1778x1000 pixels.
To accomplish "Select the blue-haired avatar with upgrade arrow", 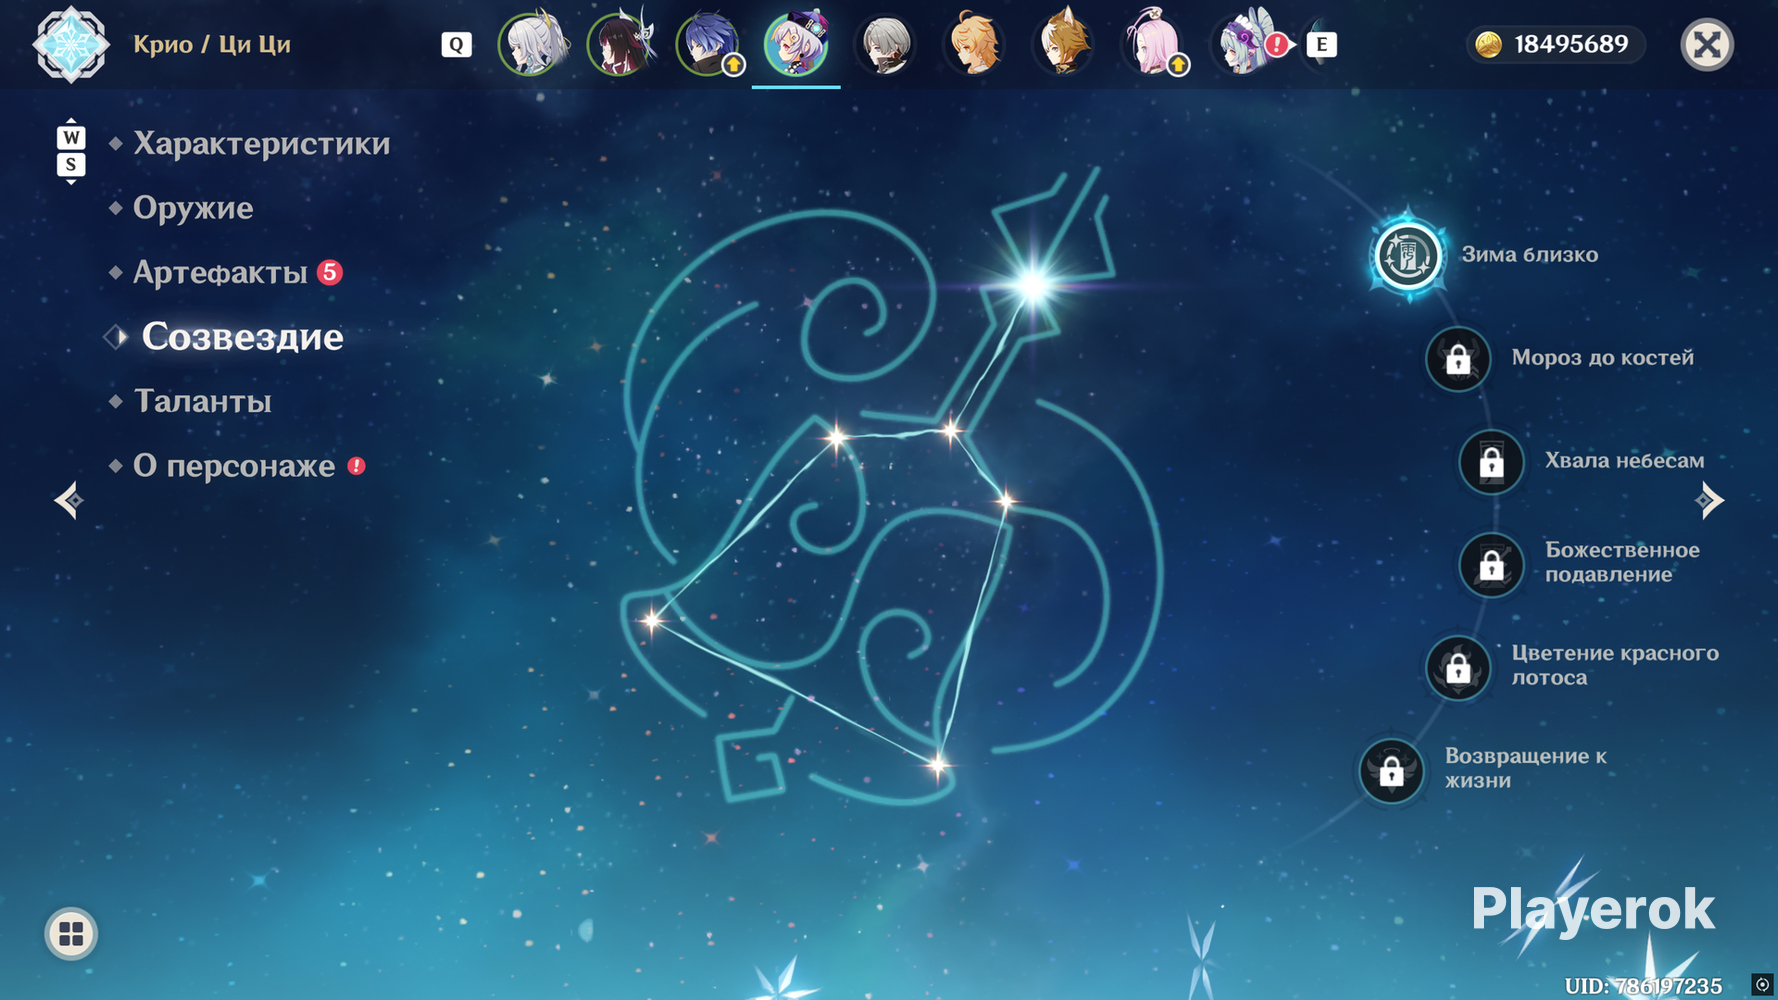I will (x=709, y=44).
